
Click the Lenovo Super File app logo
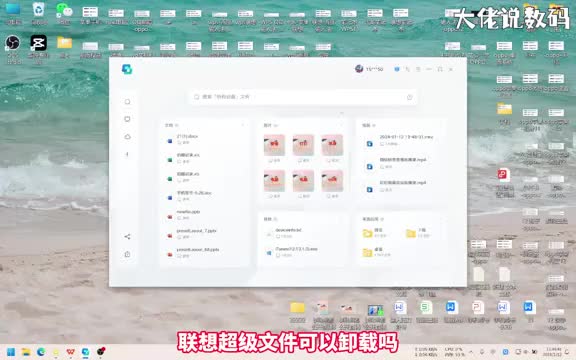(x=127, y=69)
